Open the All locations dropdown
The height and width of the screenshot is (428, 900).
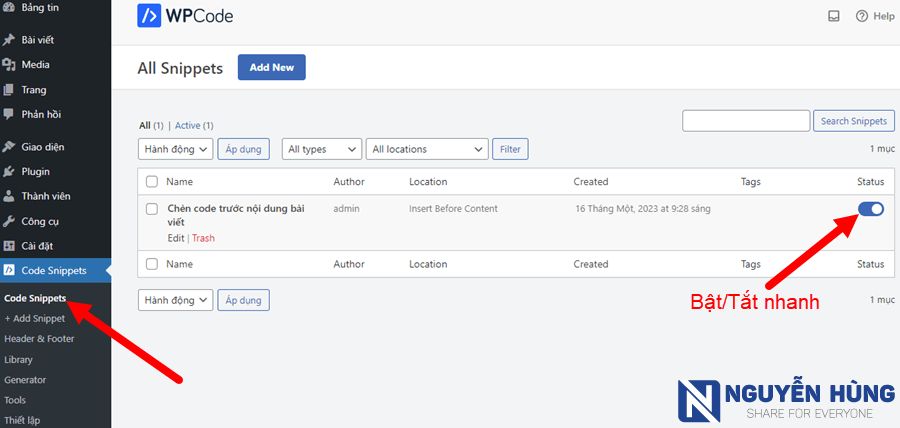427,149
